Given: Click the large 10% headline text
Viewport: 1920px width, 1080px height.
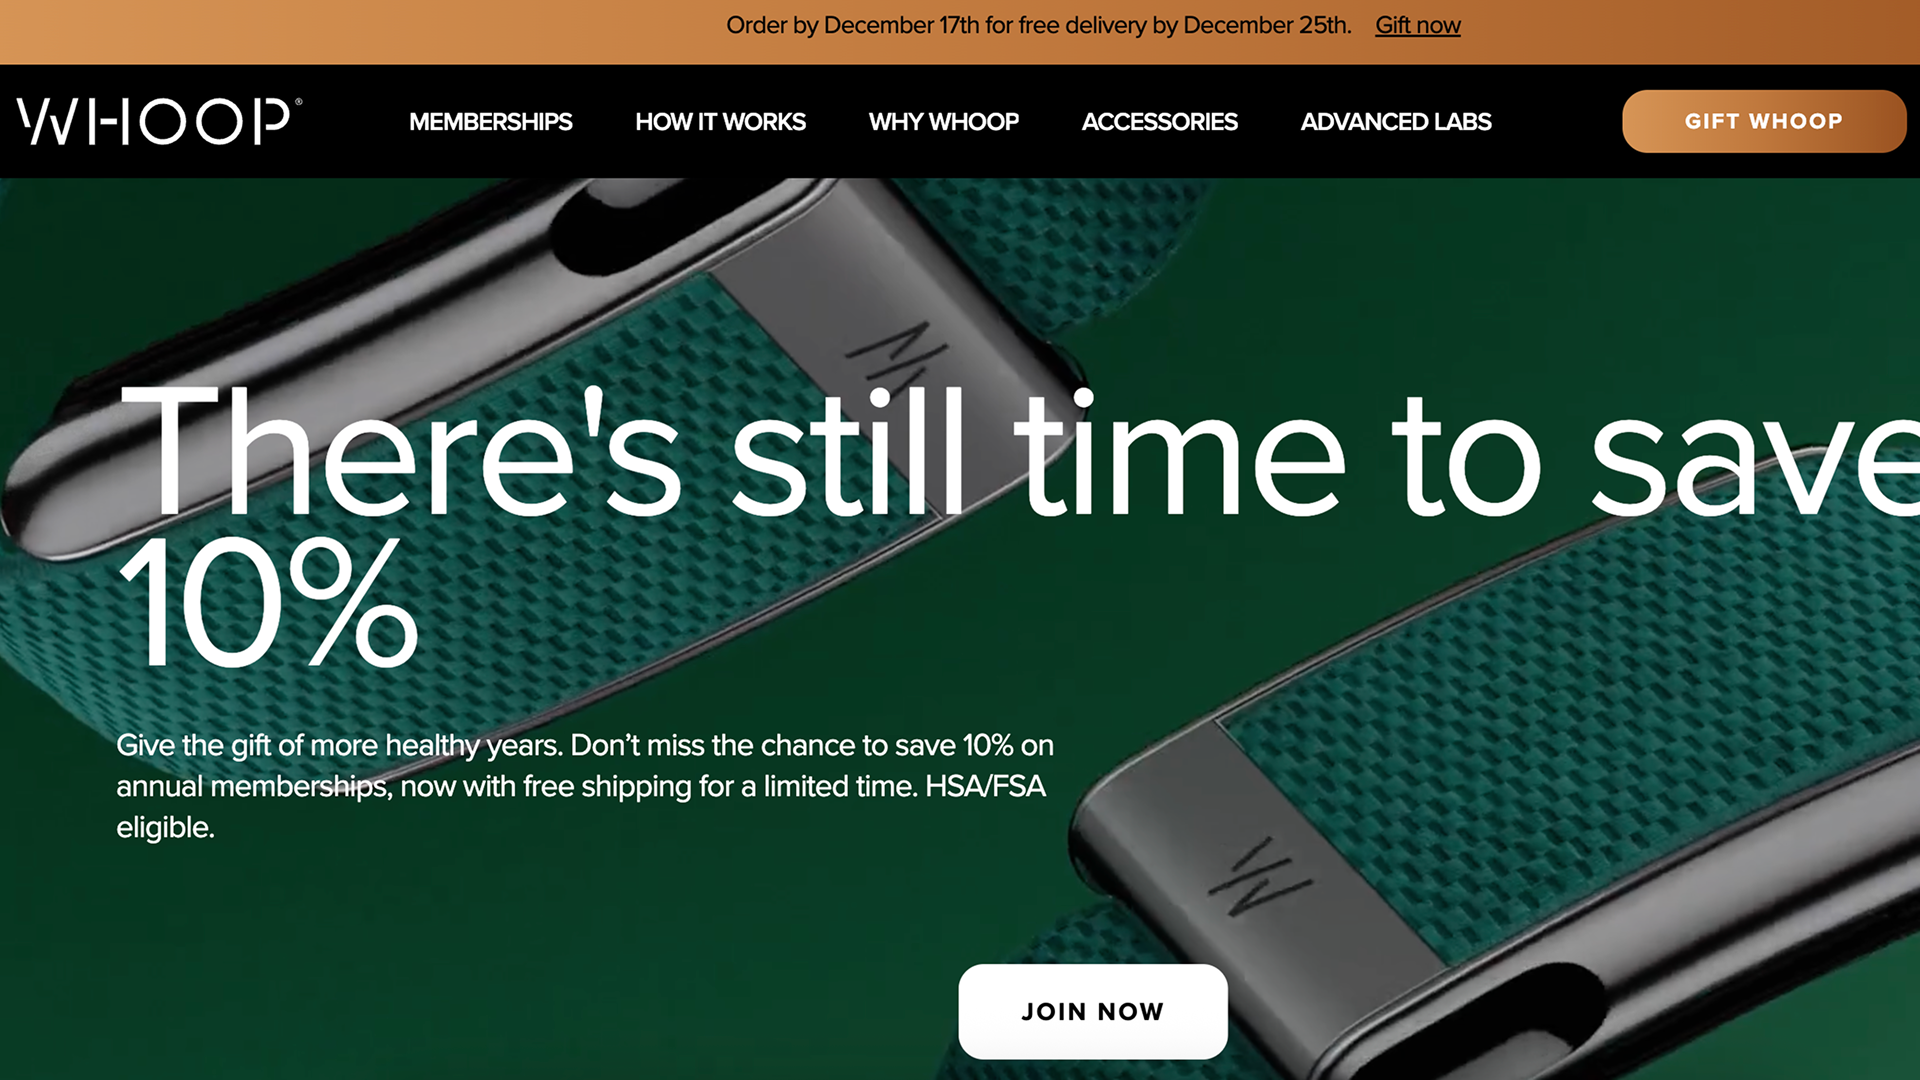Looking at the screenshot, I should click(x=267, y=602).
